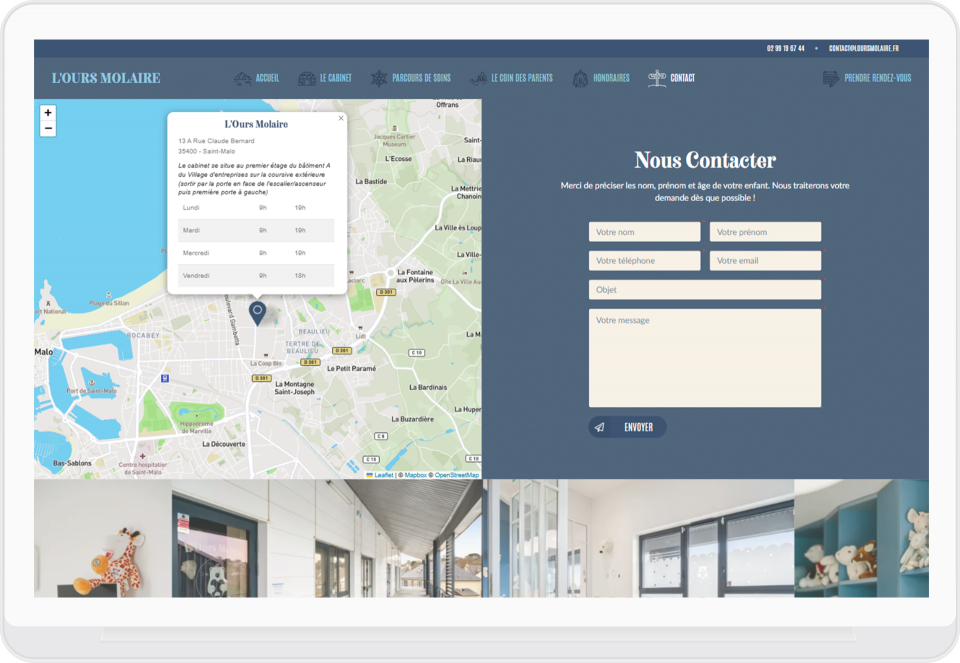960x663 pixels.
Task: Click the Votre message text area
Action: point(705,358)
